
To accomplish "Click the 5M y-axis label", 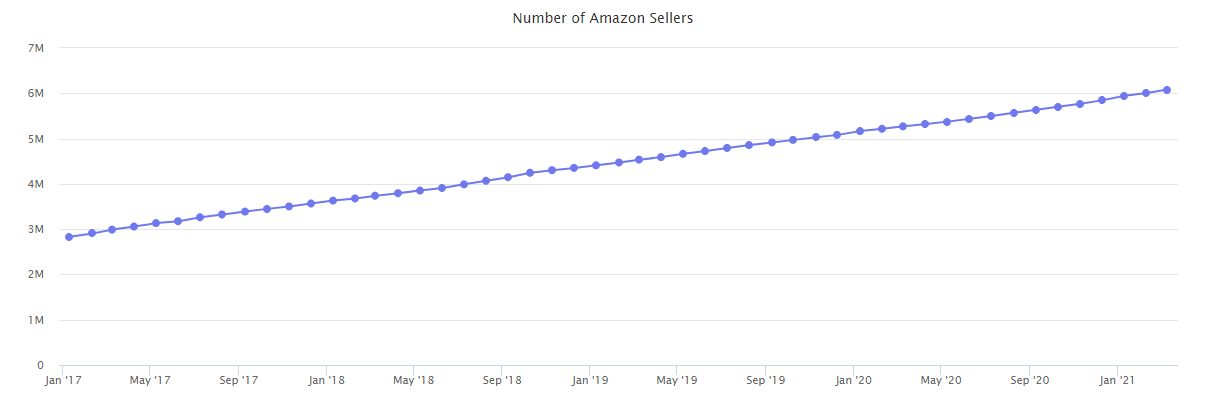I will click(36, 139).
